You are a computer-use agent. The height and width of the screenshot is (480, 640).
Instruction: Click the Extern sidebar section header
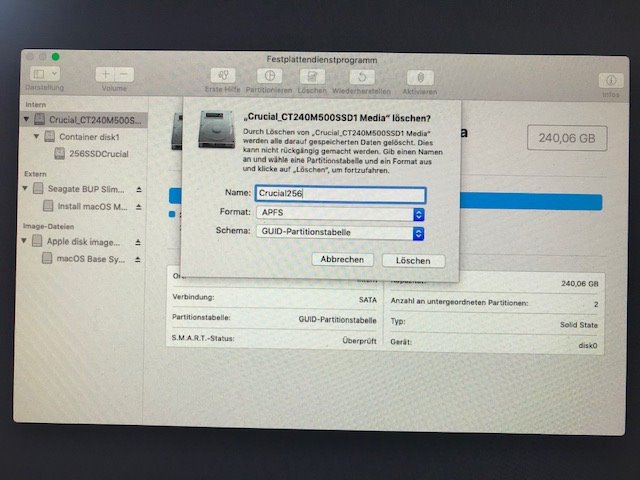pos(35,174)
